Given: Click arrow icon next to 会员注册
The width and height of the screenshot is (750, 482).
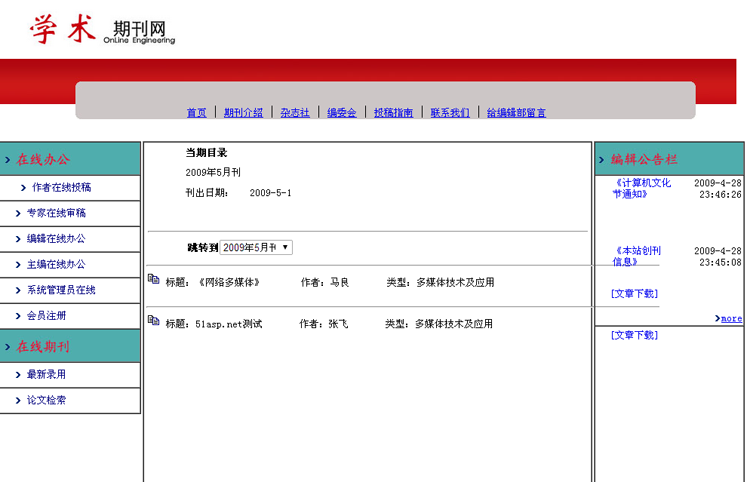Looking at the screenshot, I should point(18,316).
